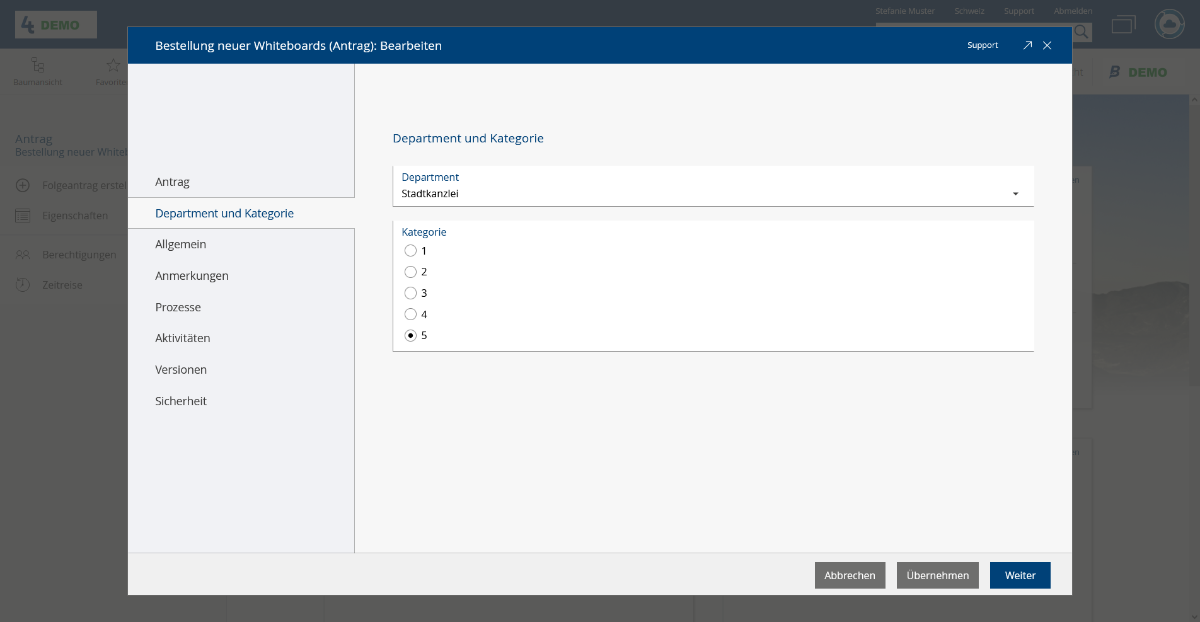Image resolution: width=1200 pixels, height=622 pixels.
Task: Click the Weiter button
Action: pyautogui.click(x=1020, y=575)
